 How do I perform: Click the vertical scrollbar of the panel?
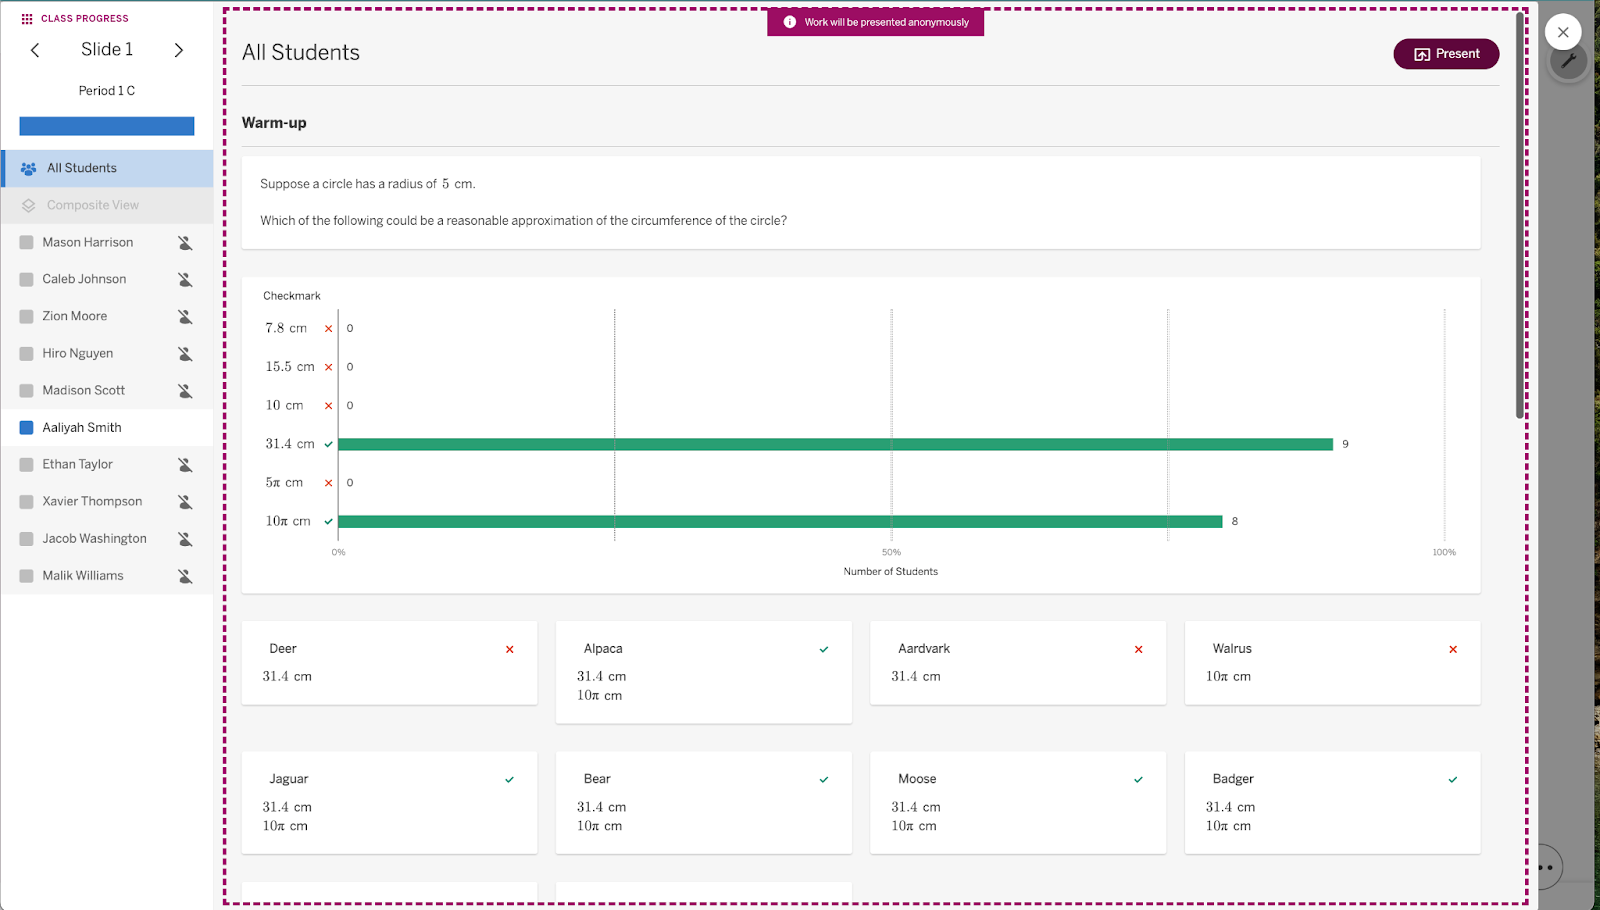[x=1520, y=216]
